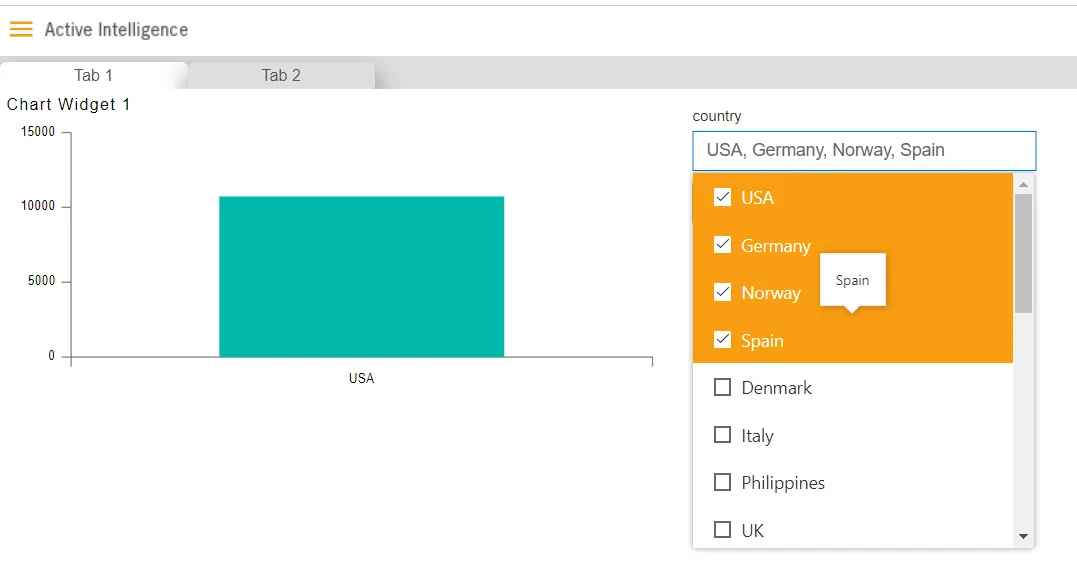Image resolution: width=1077 pixels, height=571 pixels.
Task: Check the Italy checkbox
Action: click(x=723, y=435)
